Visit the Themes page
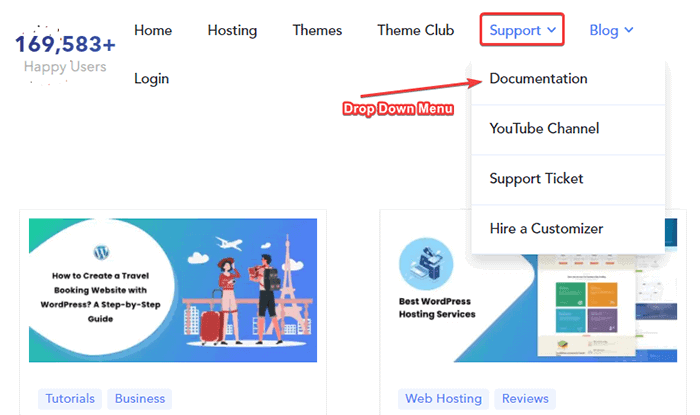 (x=317, y=30)
